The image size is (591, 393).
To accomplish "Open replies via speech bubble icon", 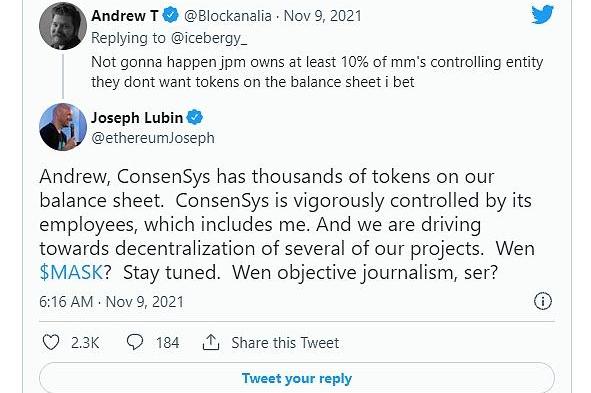I will 135,342.
